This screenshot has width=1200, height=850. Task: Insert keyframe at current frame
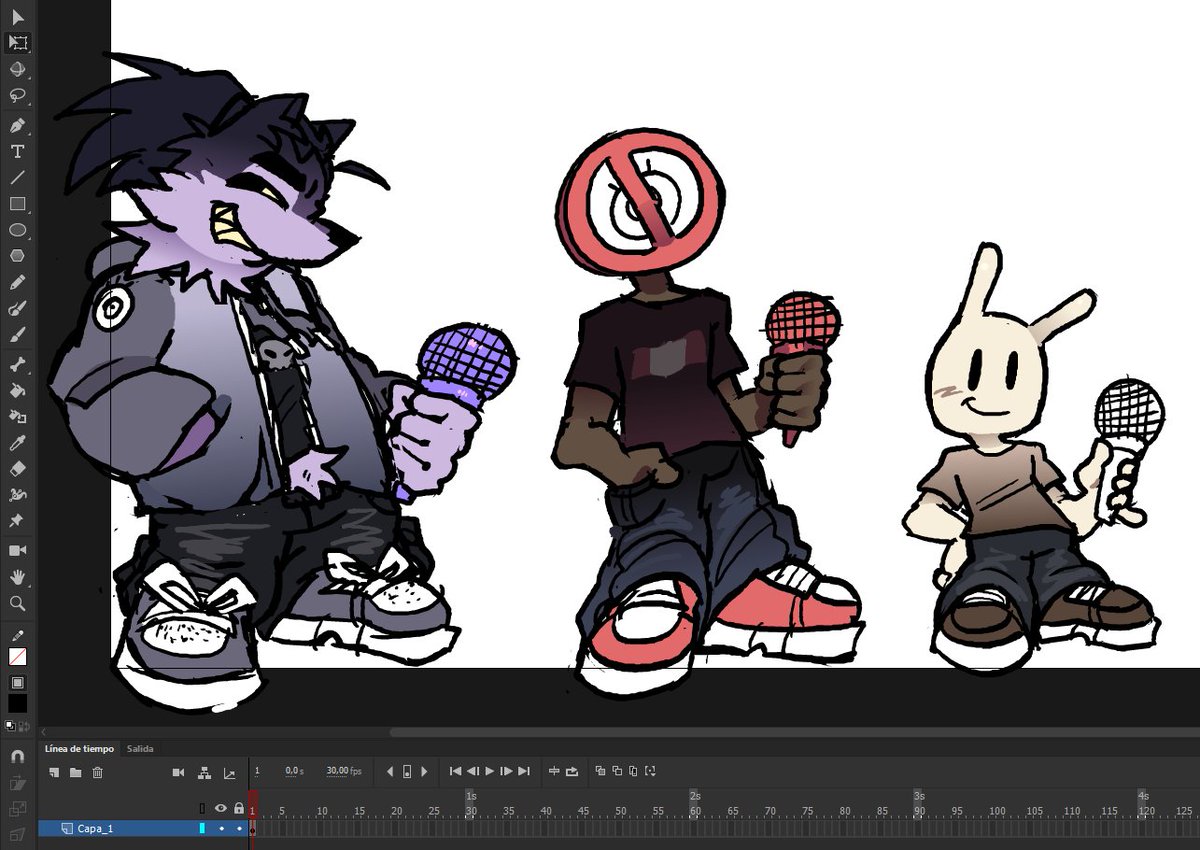407,771
